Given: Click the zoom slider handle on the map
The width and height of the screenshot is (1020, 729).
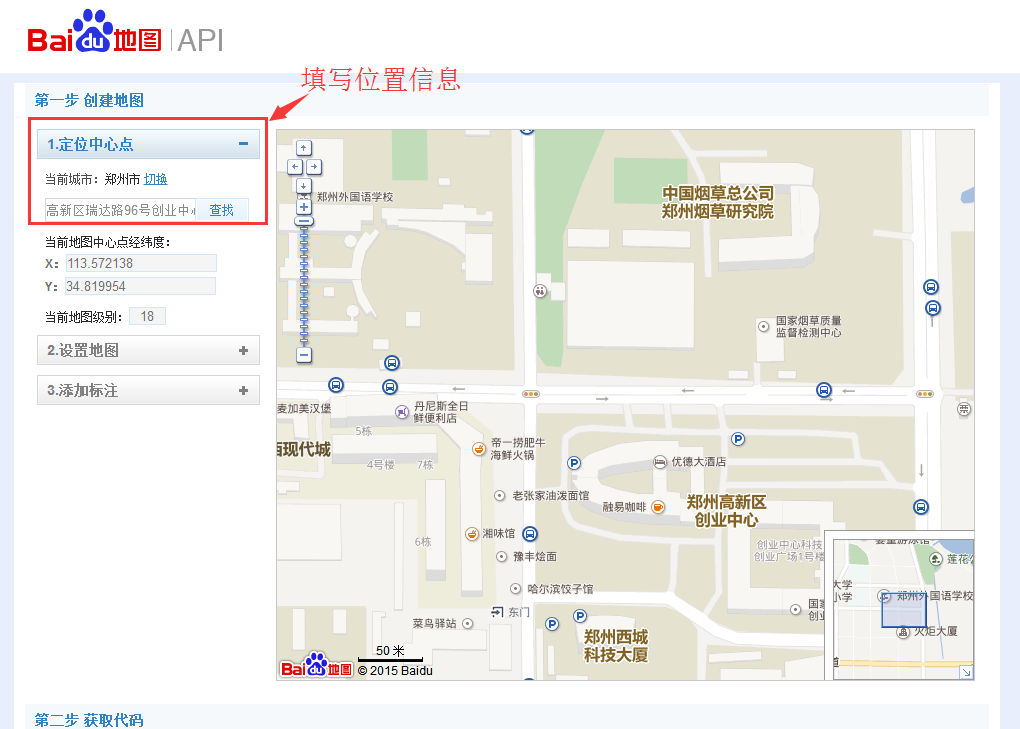Looking at the screenshot, I should [x=304, y=221].
